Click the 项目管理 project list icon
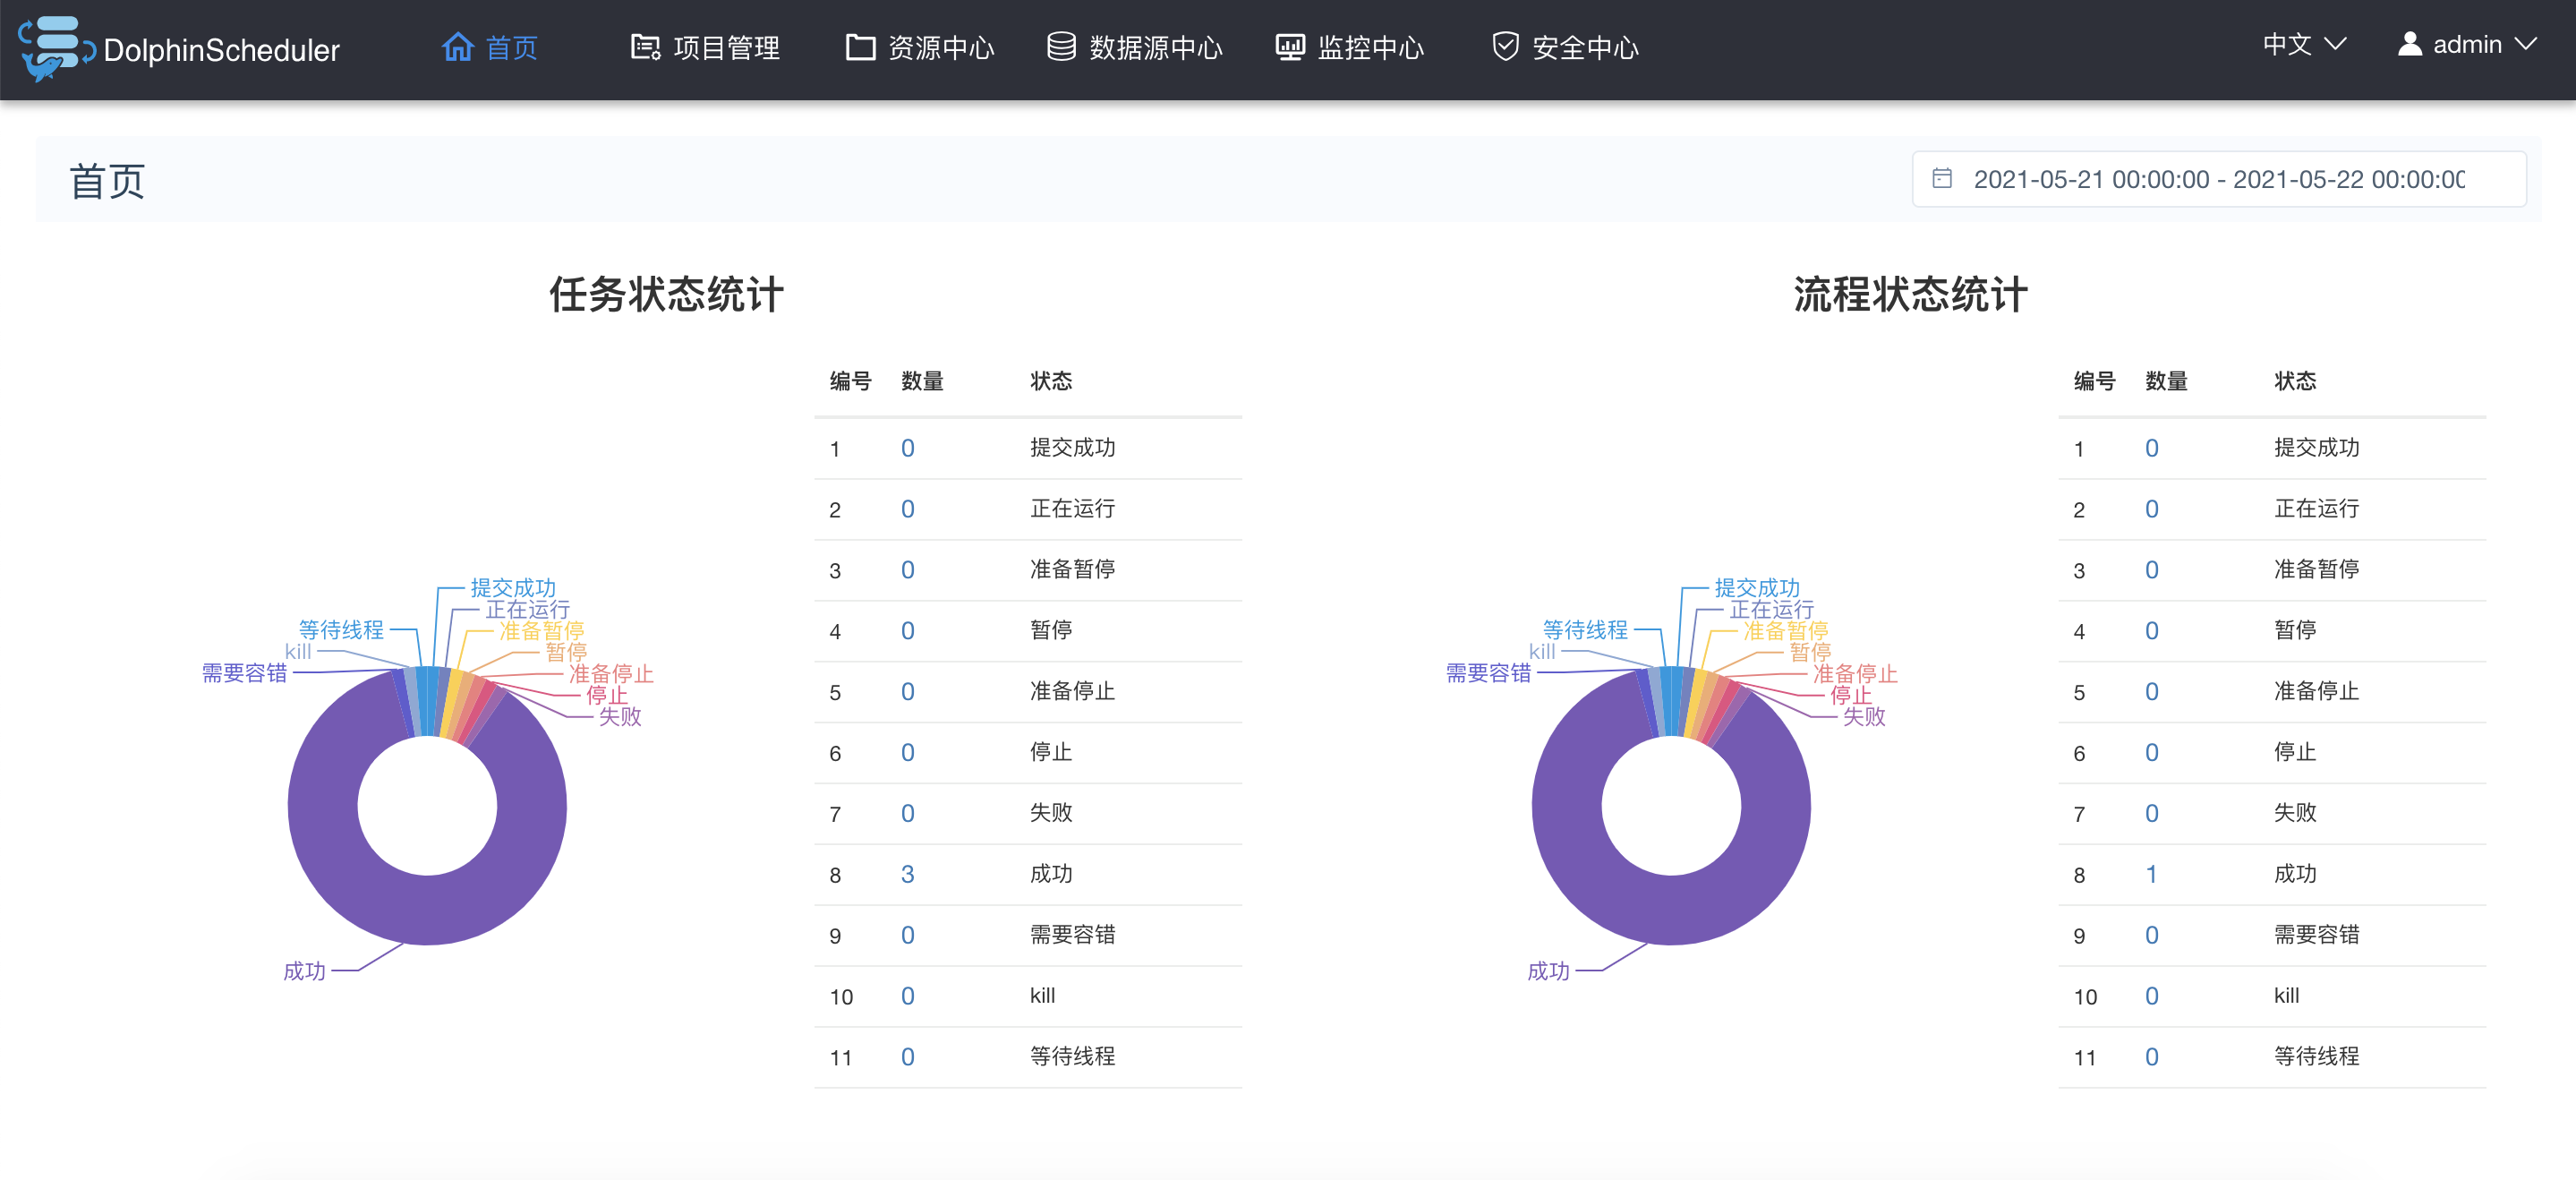2576x1180 pixels. (645, 47)
